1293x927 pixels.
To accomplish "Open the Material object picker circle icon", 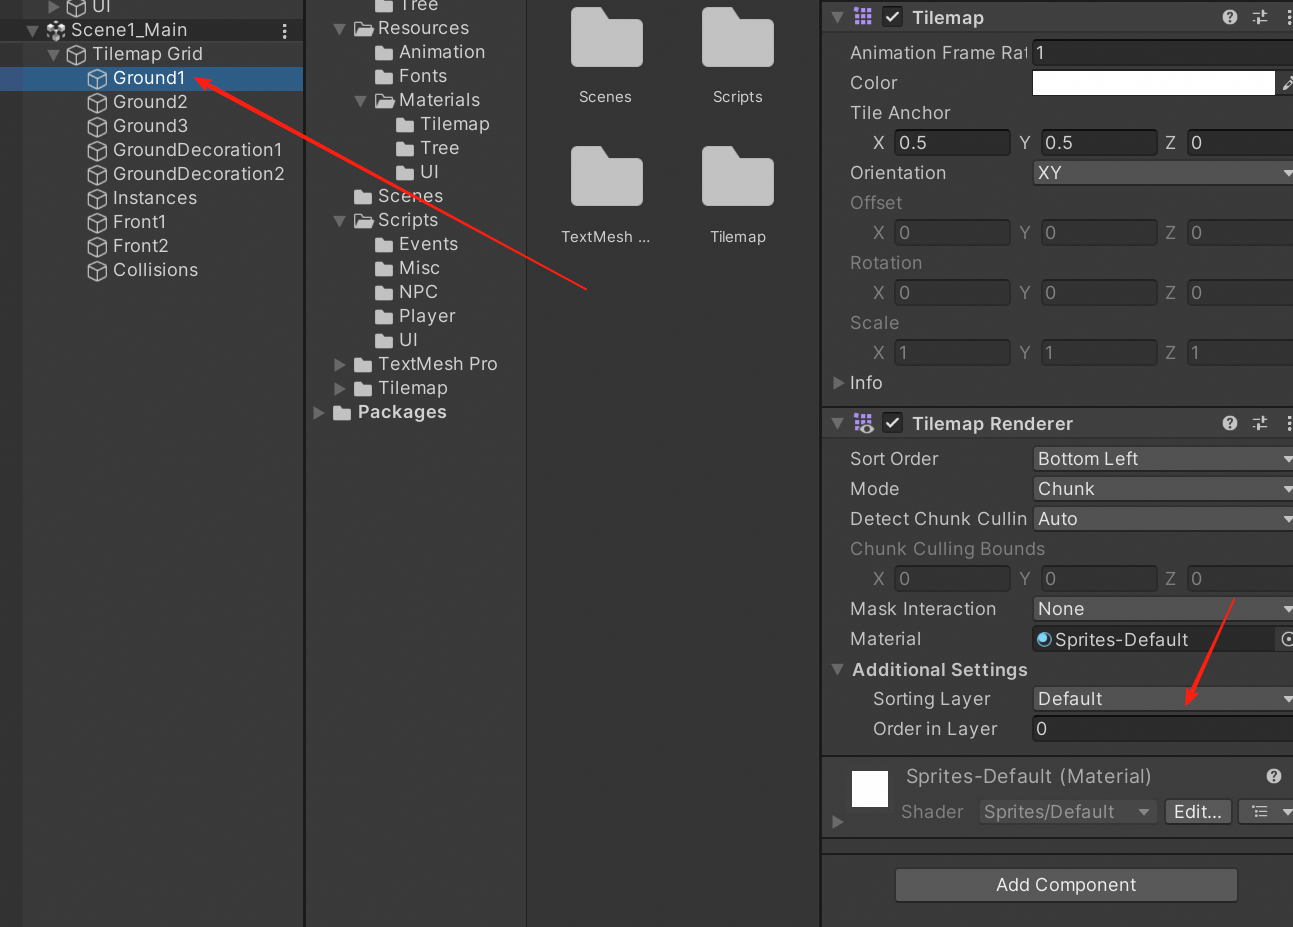I will [x=1286, y=639].
